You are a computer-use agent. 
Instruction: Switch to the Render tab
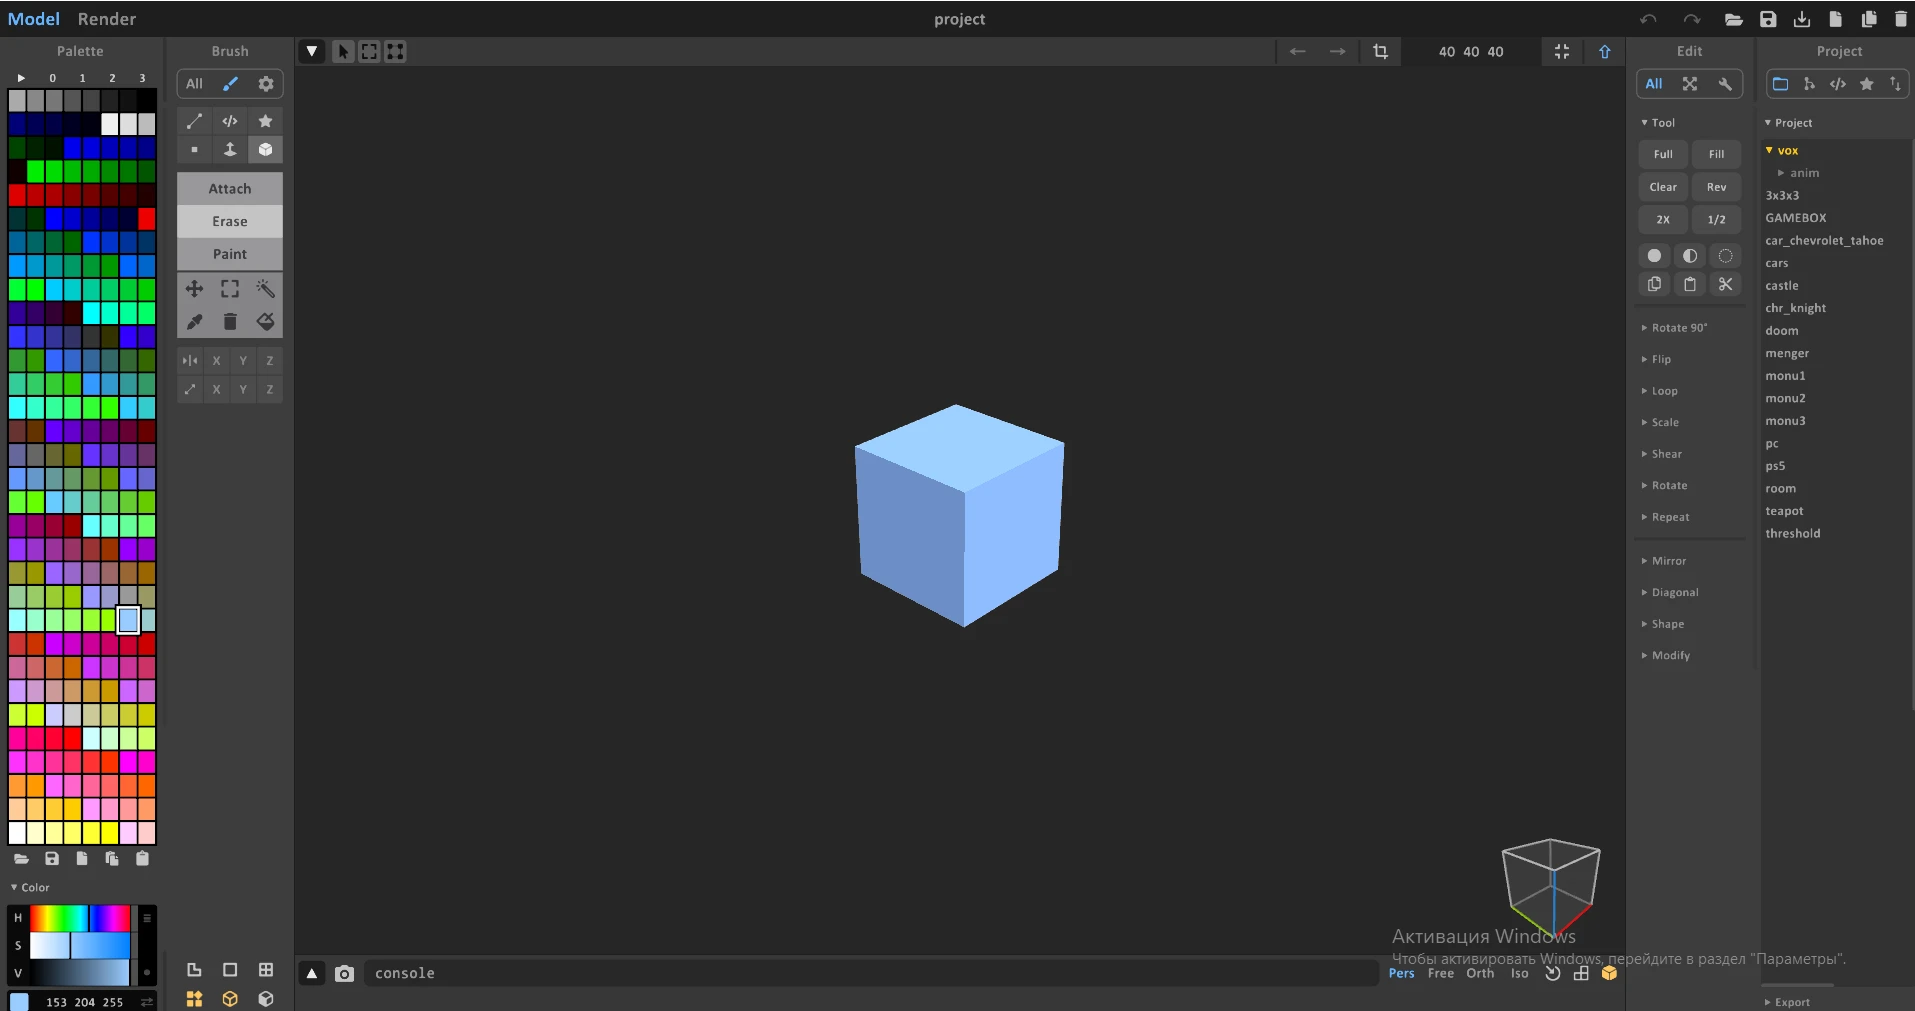(x=107, y=19)
